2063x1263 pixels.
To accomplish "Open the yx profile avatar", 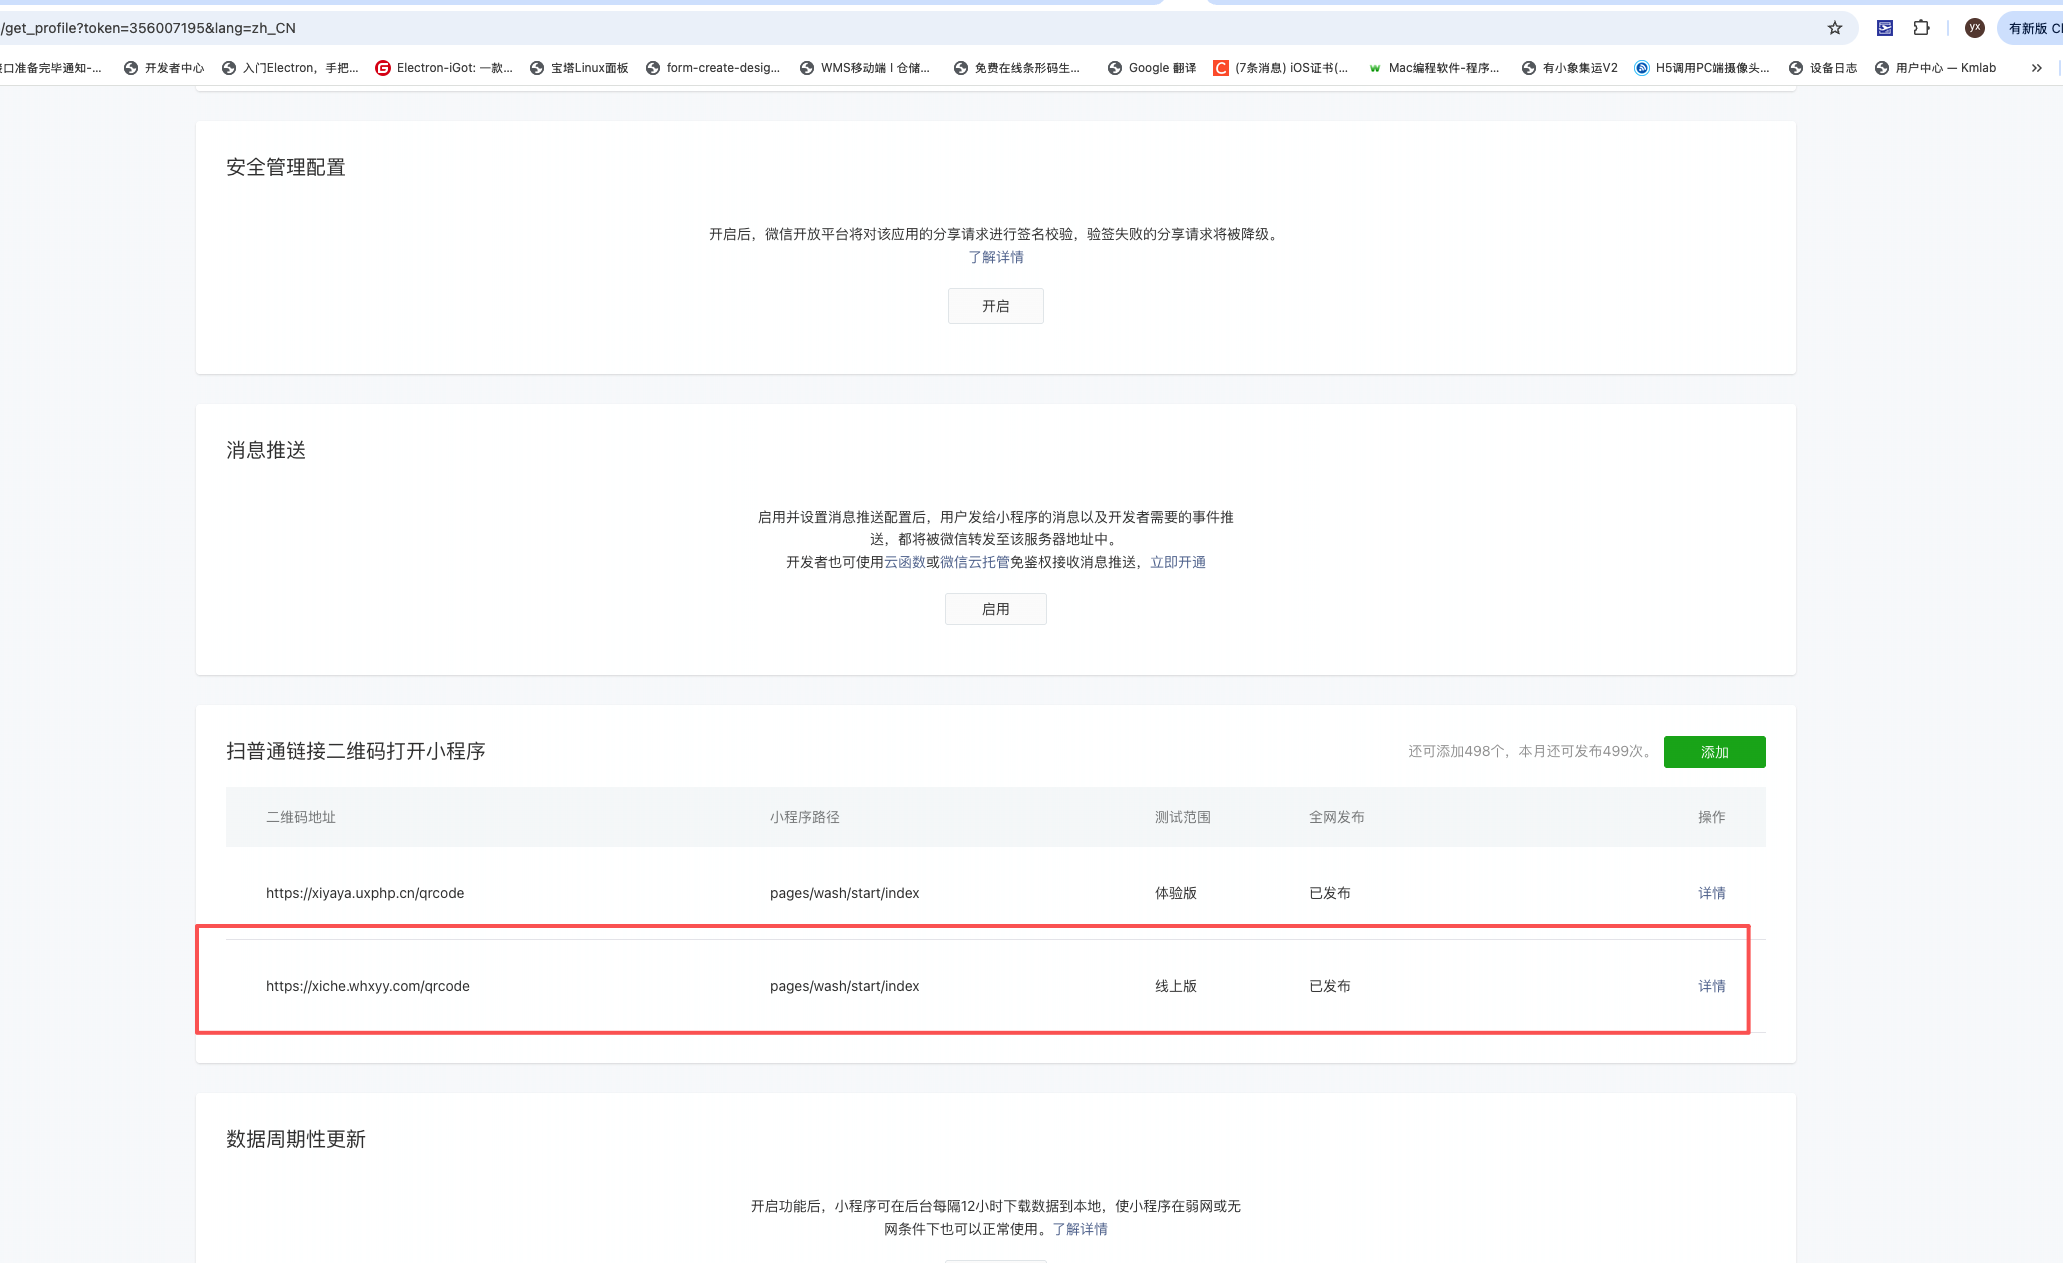I will (x=1974, y=28).
